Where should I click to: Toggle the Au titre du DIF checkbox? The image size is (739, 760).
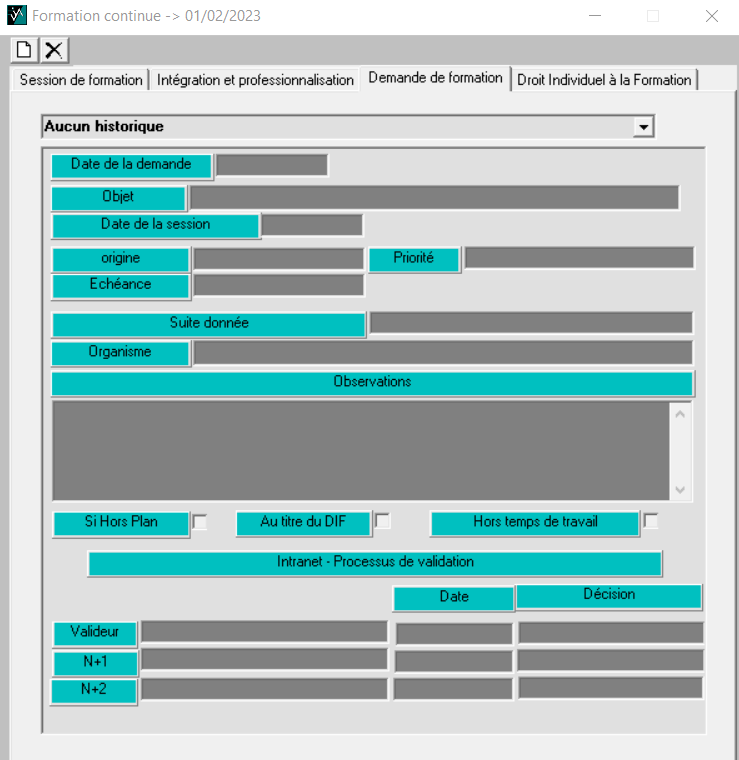382,521
